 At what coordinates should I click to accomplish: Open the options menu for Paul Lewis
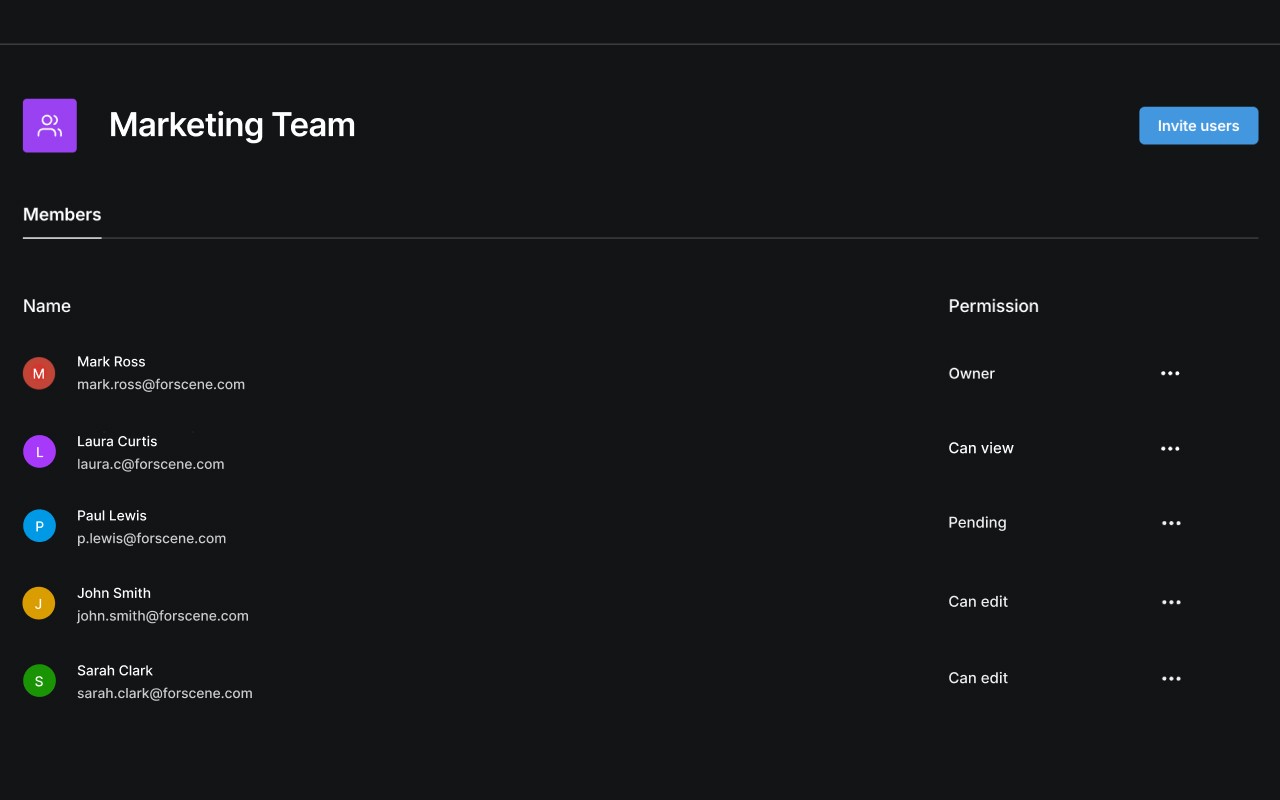pos(1170,522)
